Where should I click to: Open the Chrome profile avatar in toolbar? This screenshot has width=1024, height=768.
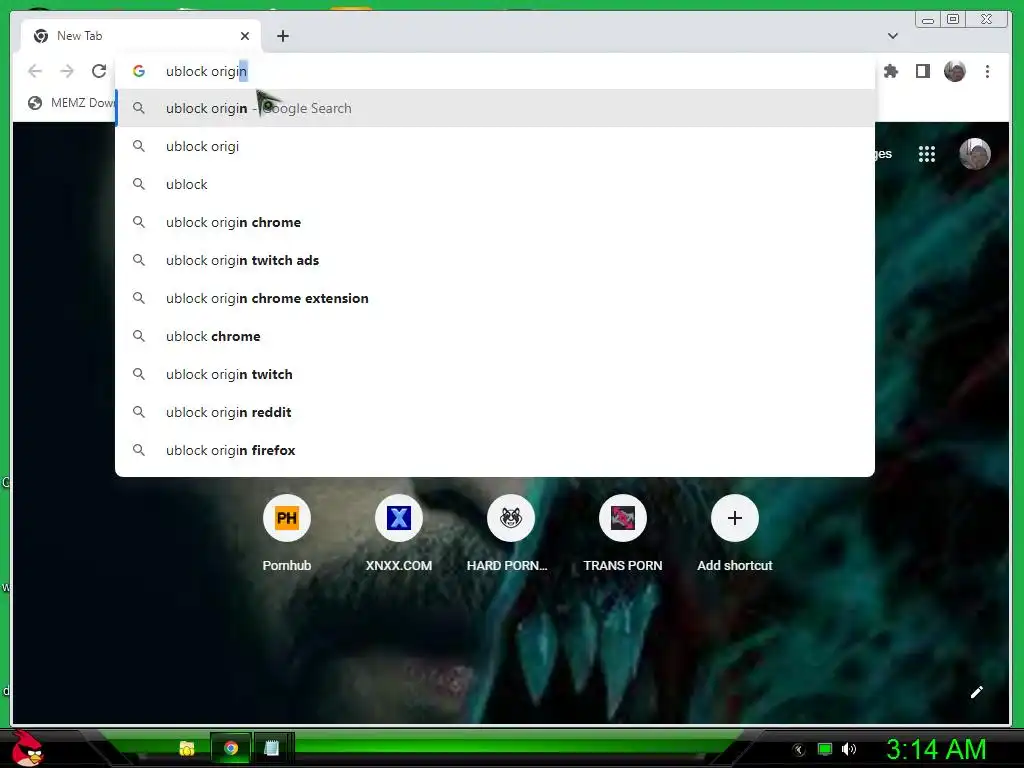pos(955,71)
